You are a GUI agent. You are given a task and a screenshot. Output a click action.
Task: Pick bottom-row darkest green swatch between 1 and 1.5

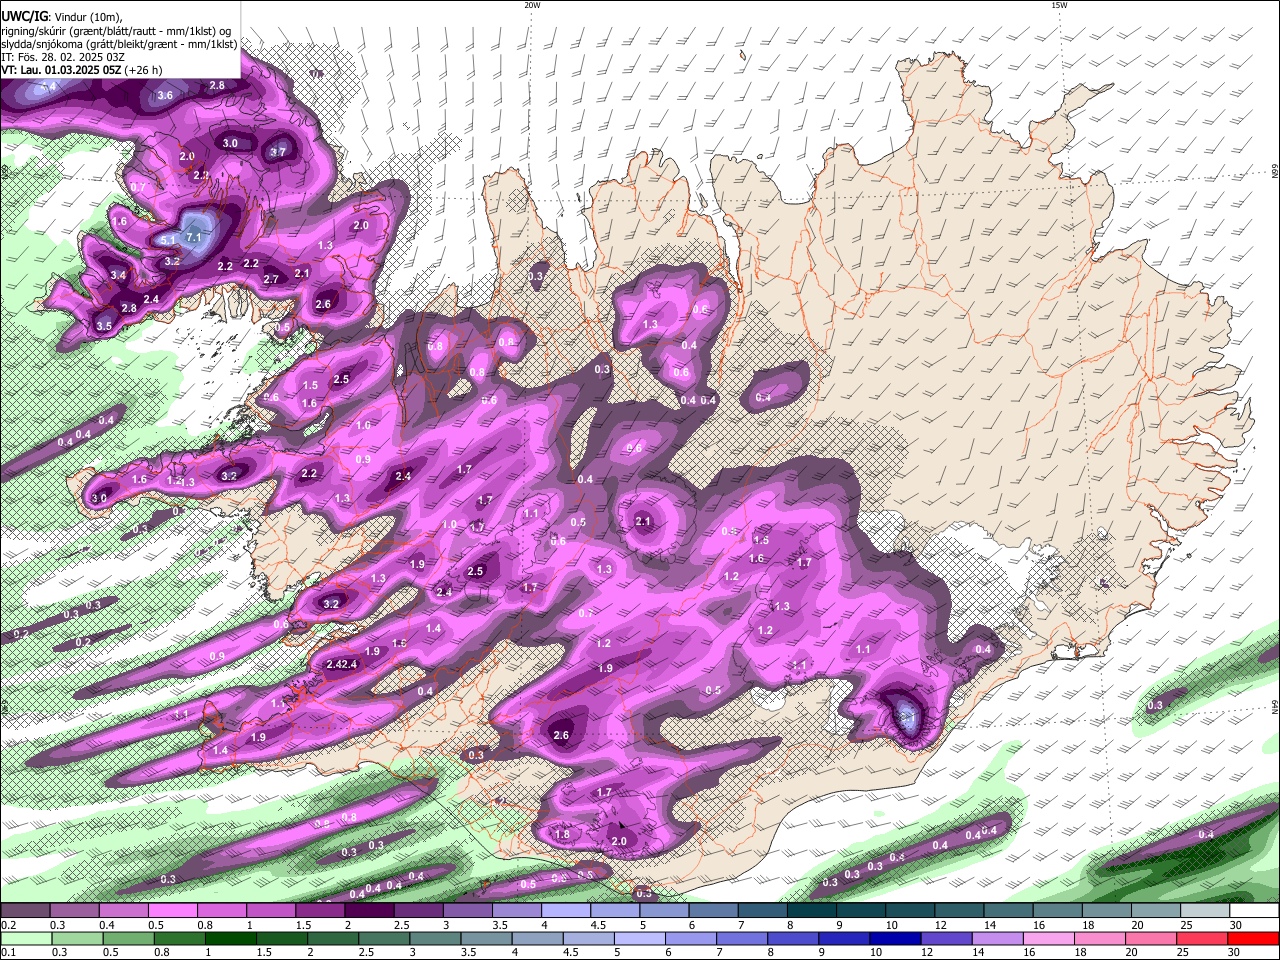pyautogui.click(x=230, y=938)
